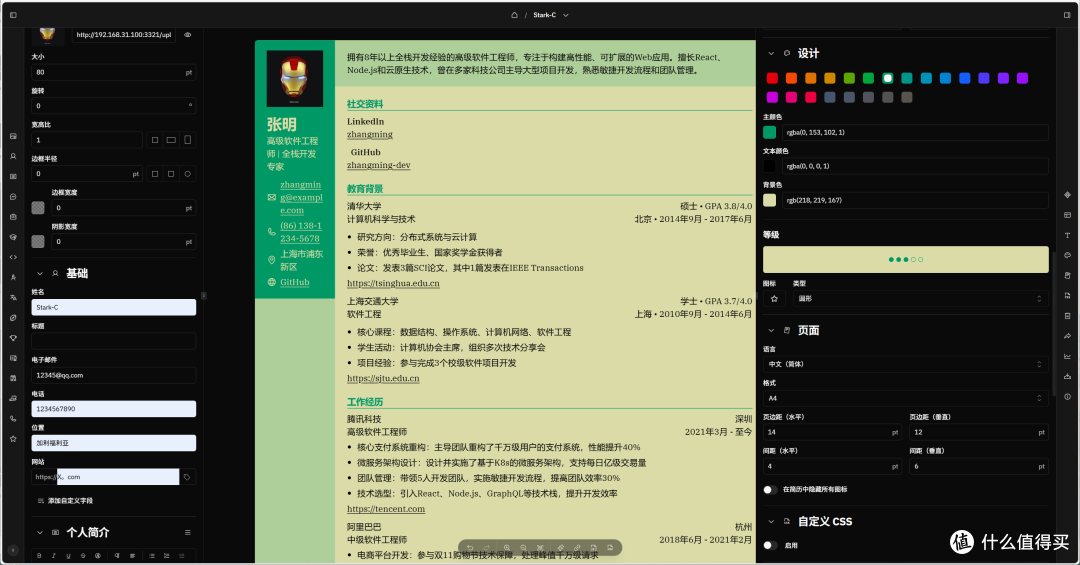
Task: Open the palette theme icon in right rail
Action: (1067, 255)
